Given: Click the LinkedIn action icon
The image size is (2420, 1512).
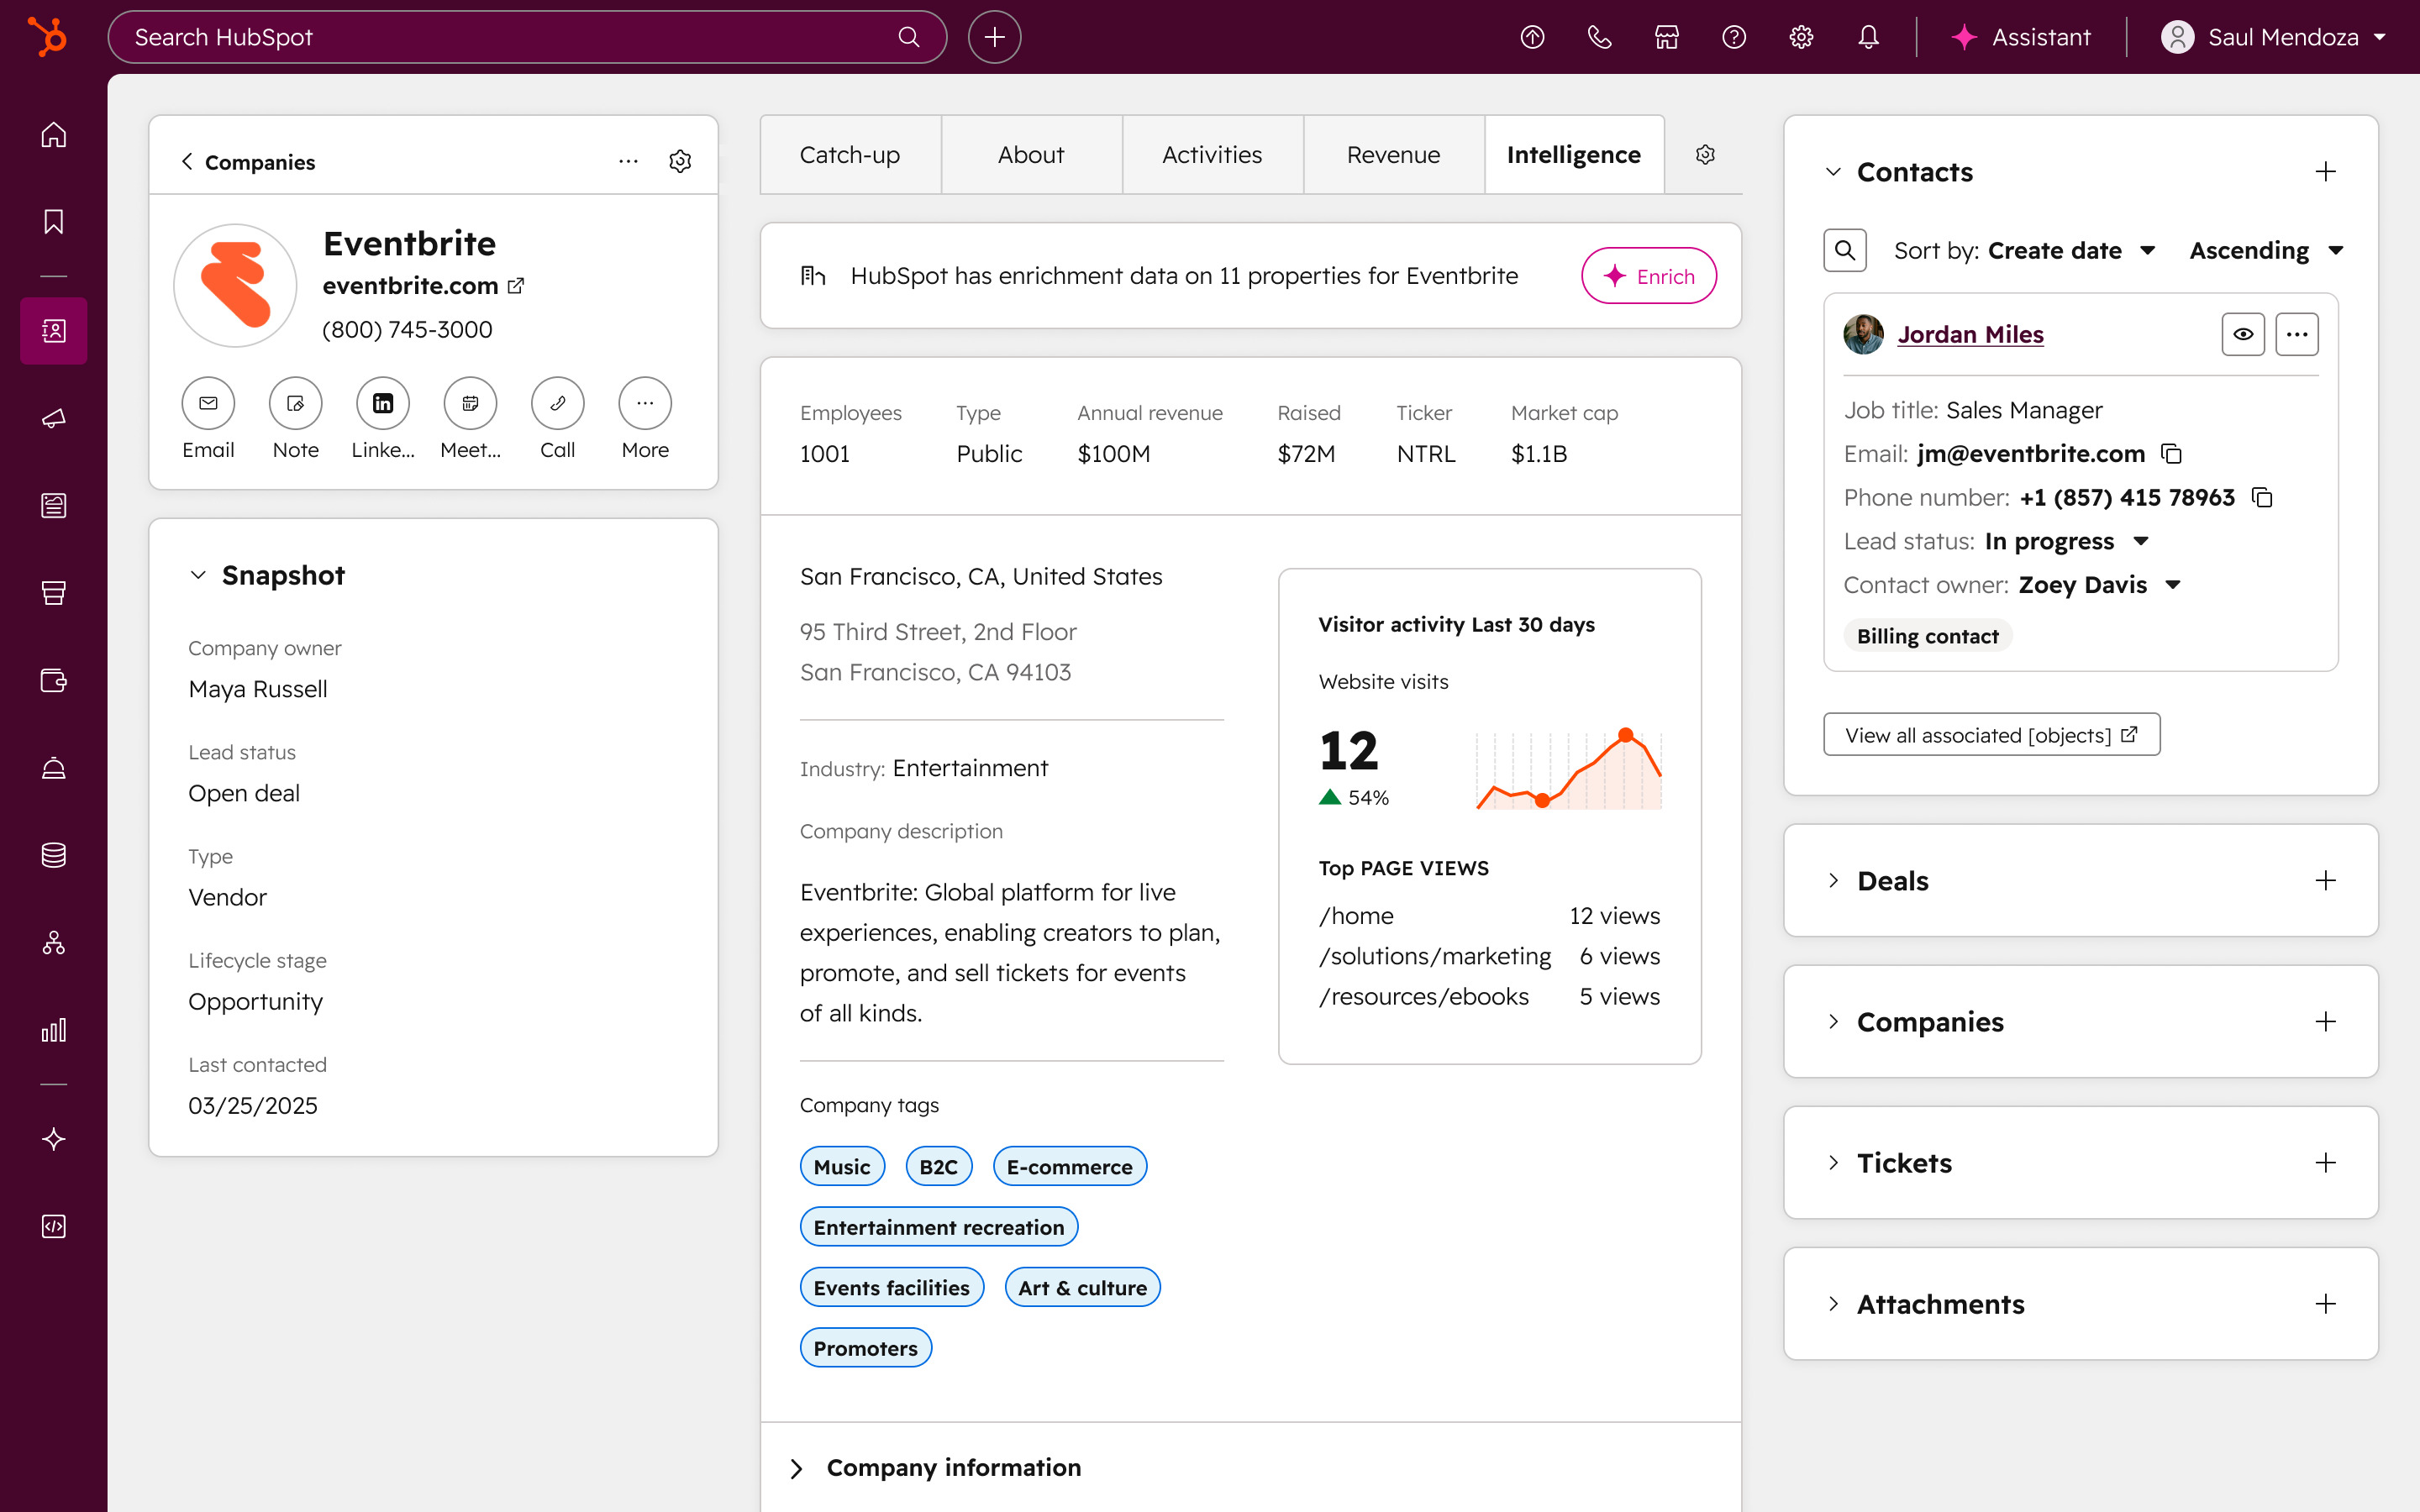Looking at the screenshot, I should click(x=383, y=403).
